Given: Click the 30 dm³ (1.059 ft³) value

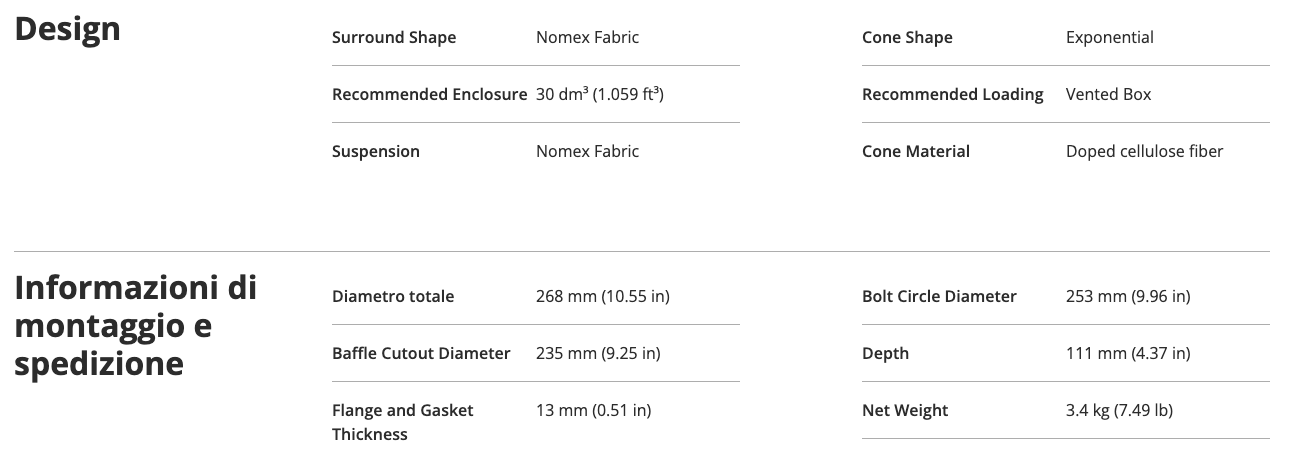Looking at the screenshot, I should 600,95.
